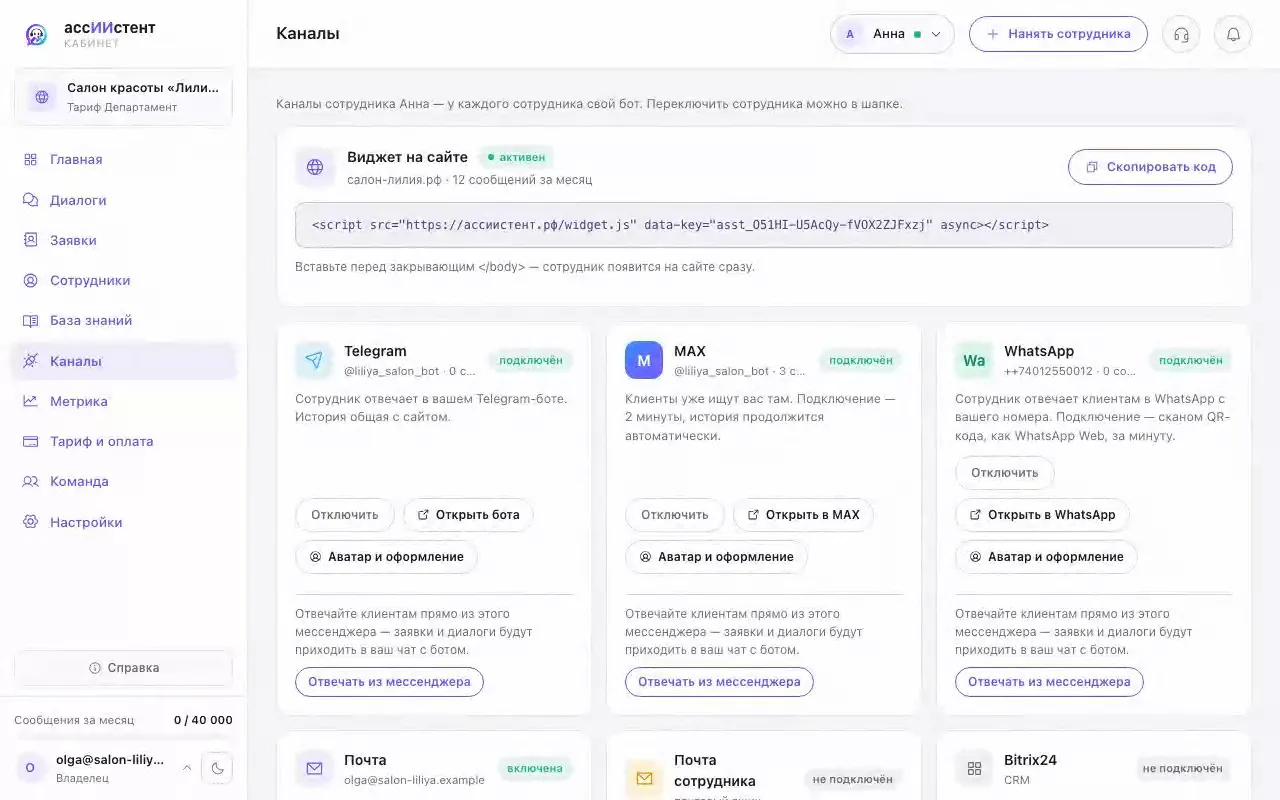Click Отвечать из мессенджера under WhatsApp
This screenshot has height=800, width=1280.
coord(1049,682)
